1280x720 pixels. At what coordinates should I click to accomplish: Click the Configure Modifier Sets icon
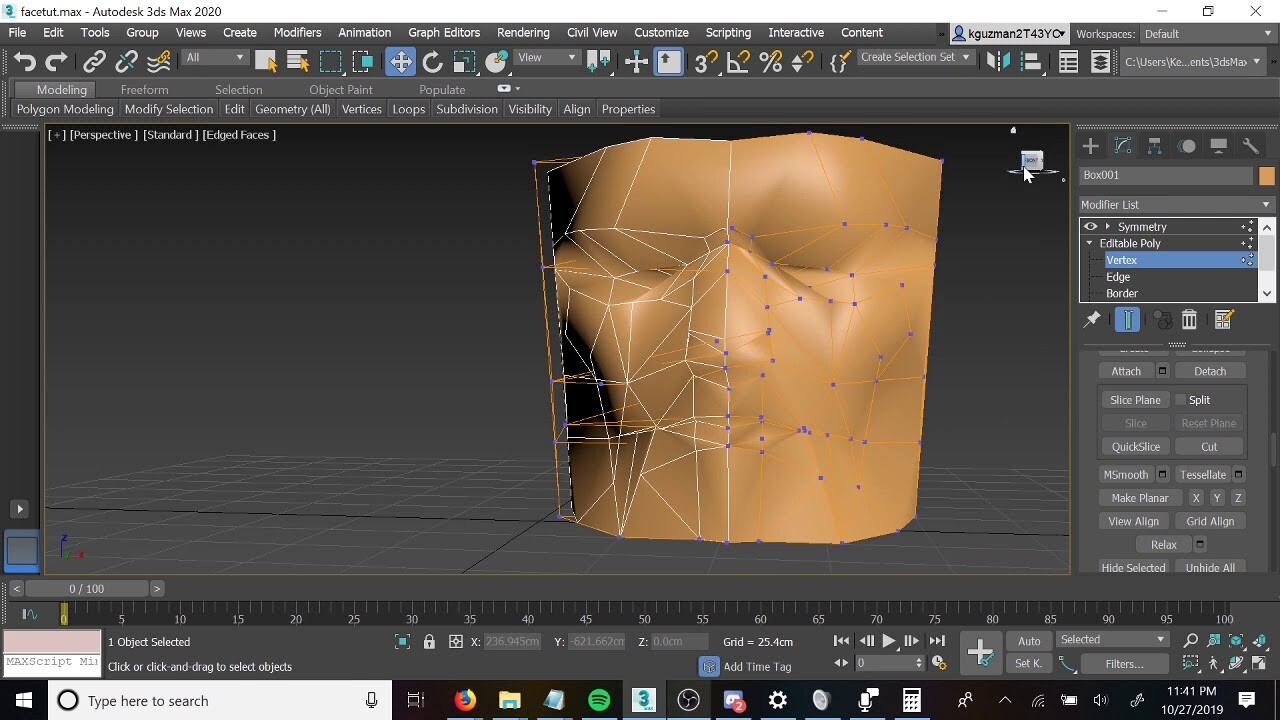1223,320
